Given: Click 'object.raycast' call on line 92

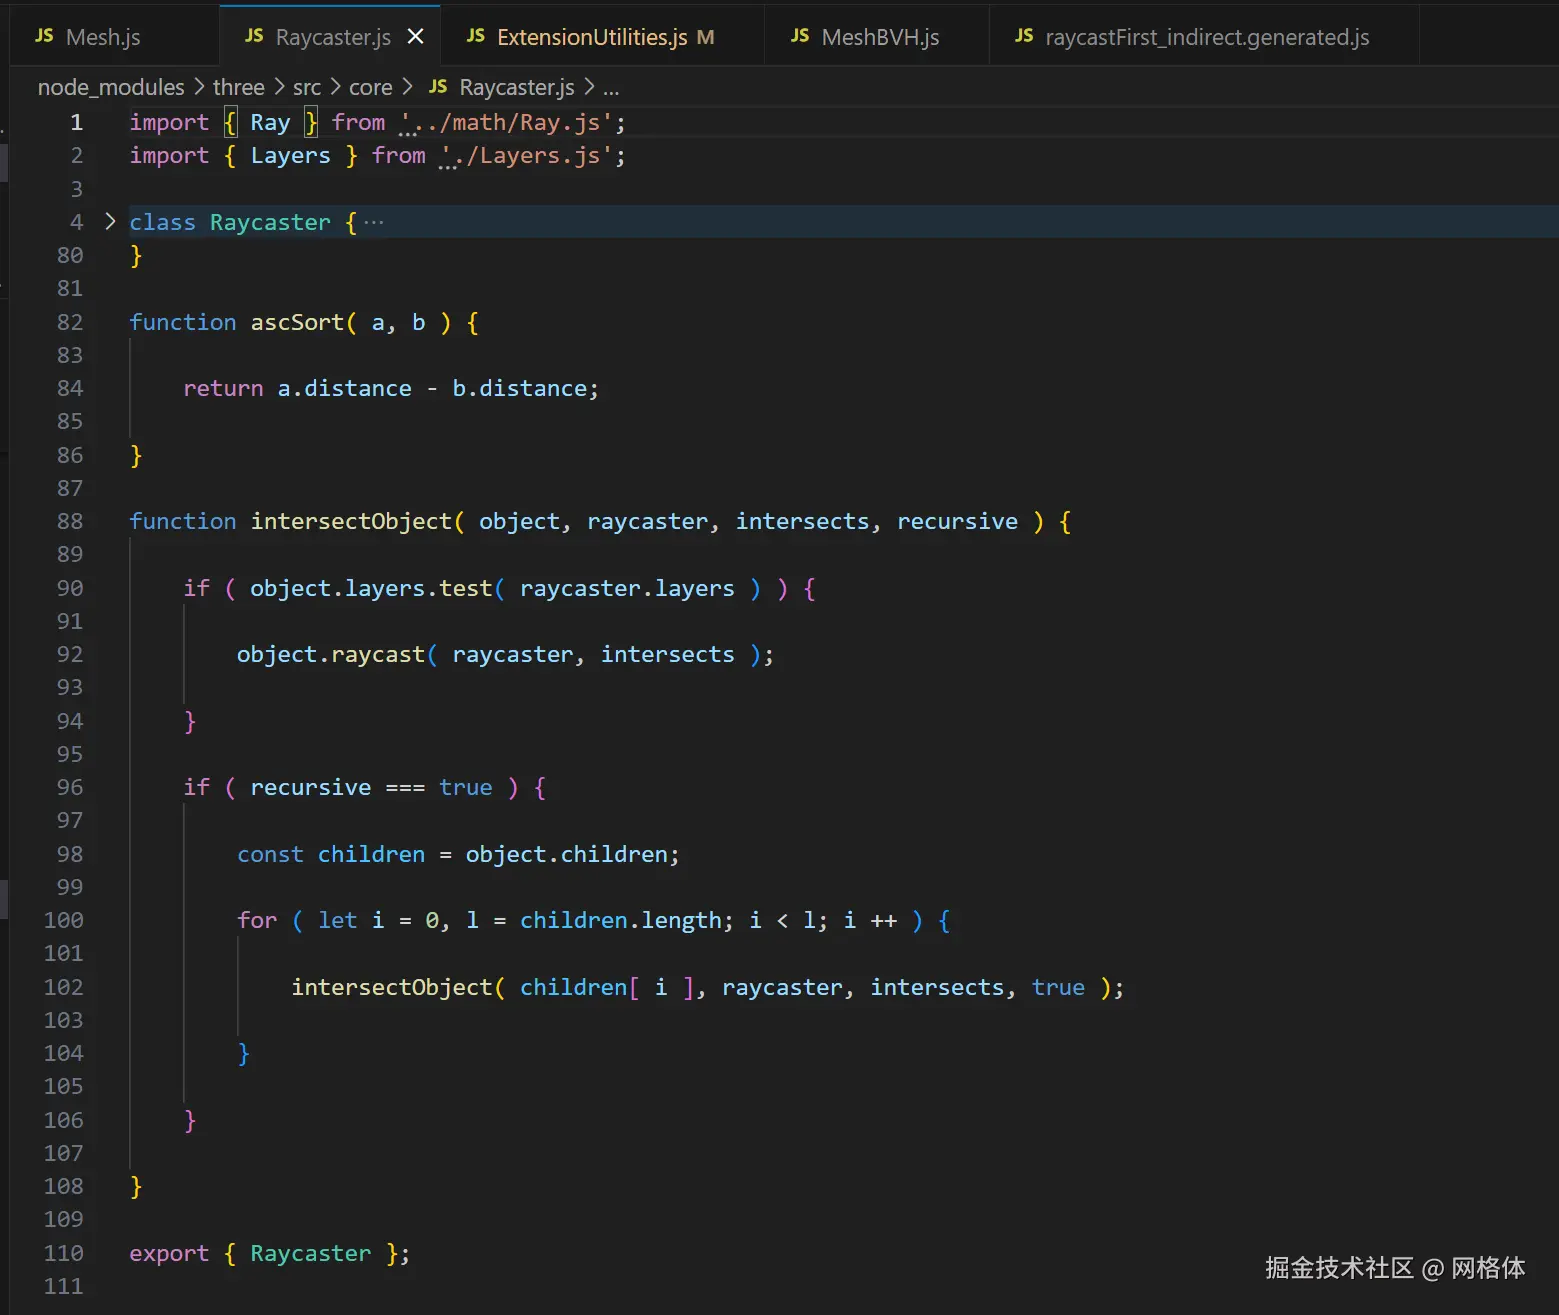Looking at the screenshot, I should [x=331, y=654].
